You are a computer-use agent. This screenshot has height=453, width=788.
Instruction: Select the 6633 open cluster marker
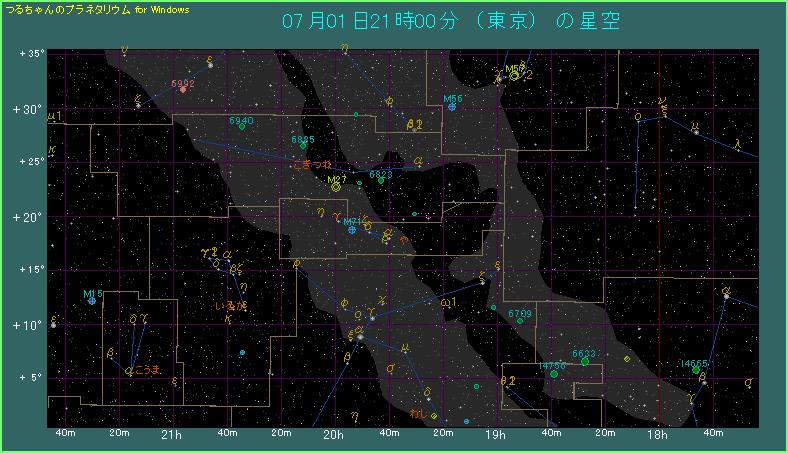tap(584, 361)
